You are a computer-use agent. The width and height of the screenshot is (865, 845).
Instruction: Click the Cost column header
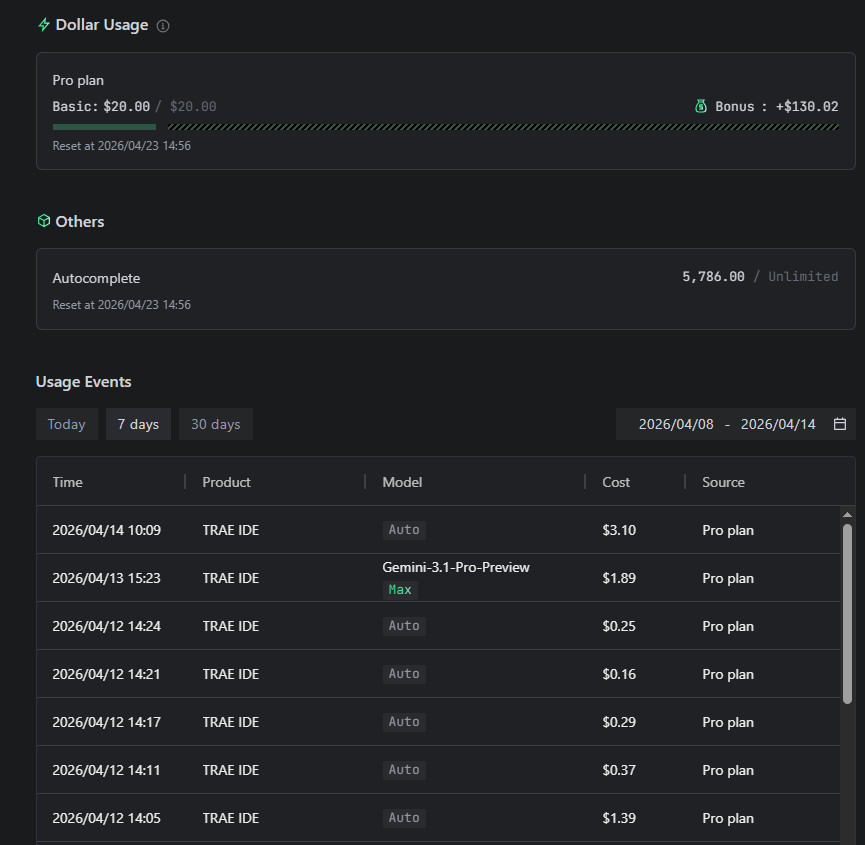point(616,482)
